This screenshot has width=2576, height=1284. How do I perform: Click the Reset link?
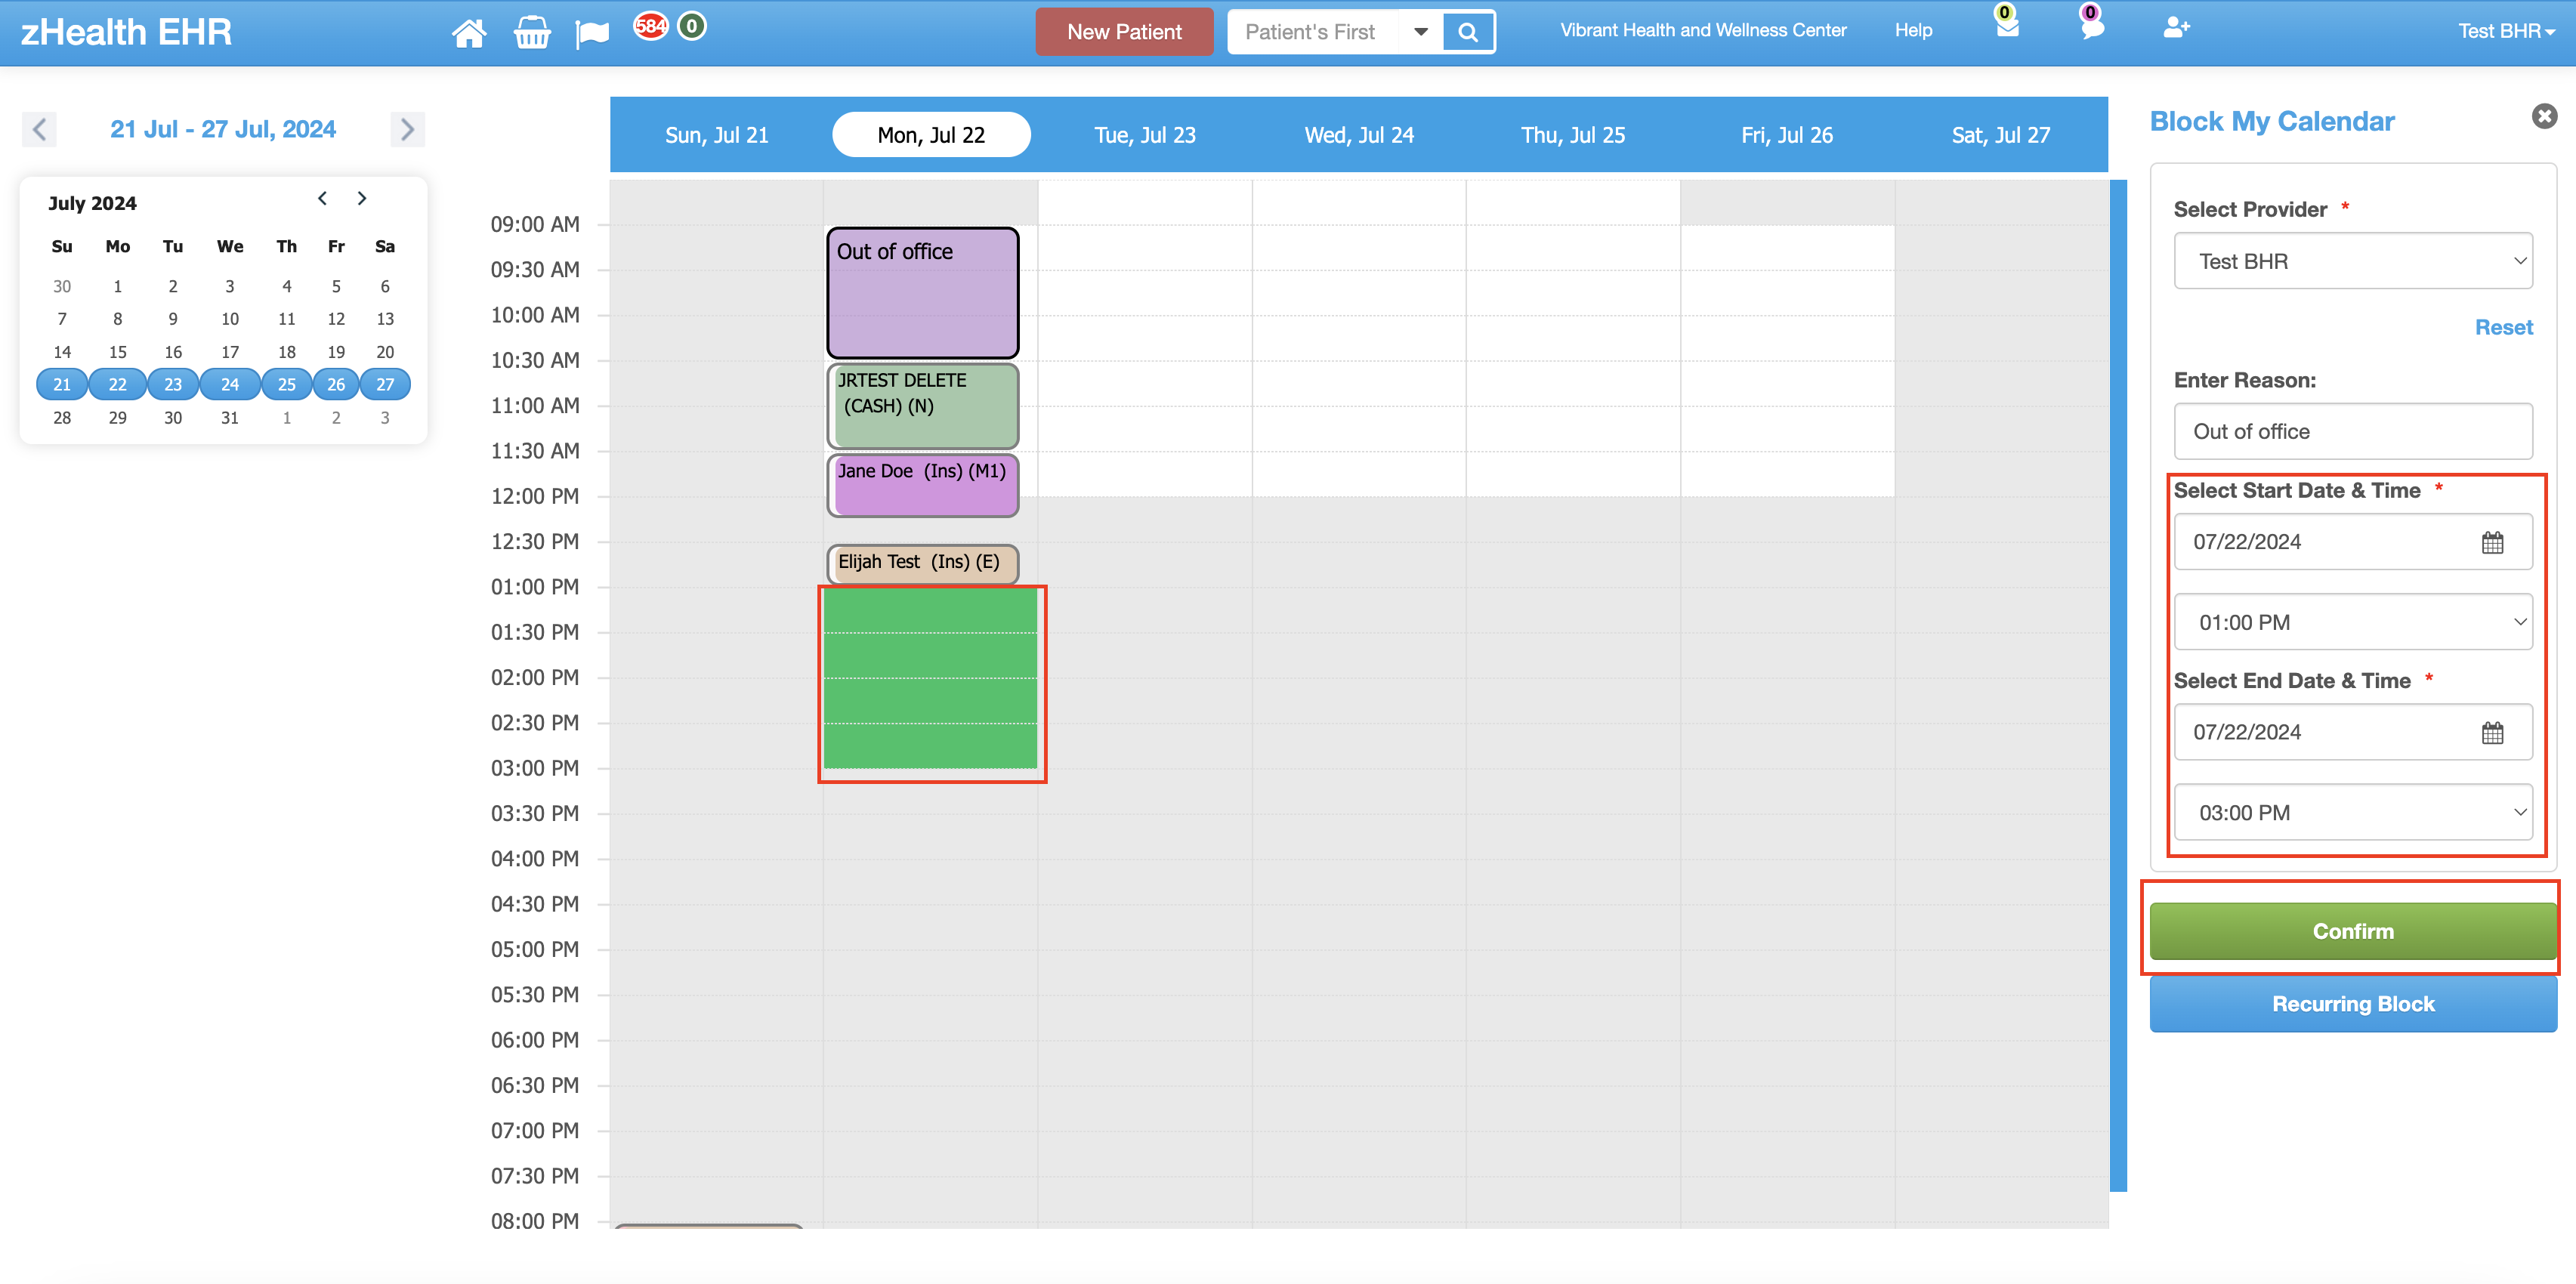[x=2503, y=328]
